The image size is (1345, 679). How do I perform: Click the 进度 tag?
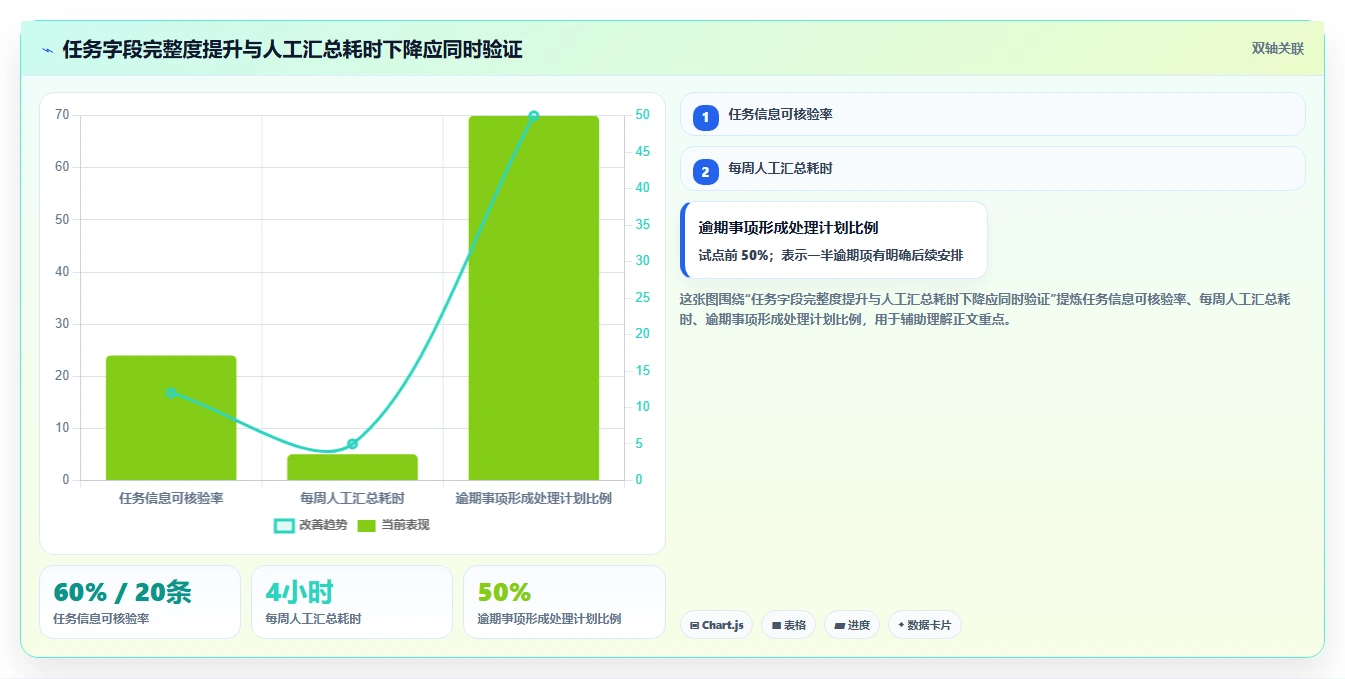pyautogui.click(x=852, y=625)
